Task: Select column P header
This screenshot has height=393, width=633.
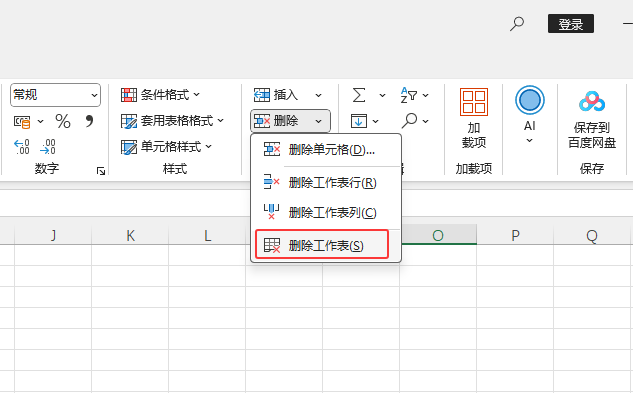Action: click(515, 235)
